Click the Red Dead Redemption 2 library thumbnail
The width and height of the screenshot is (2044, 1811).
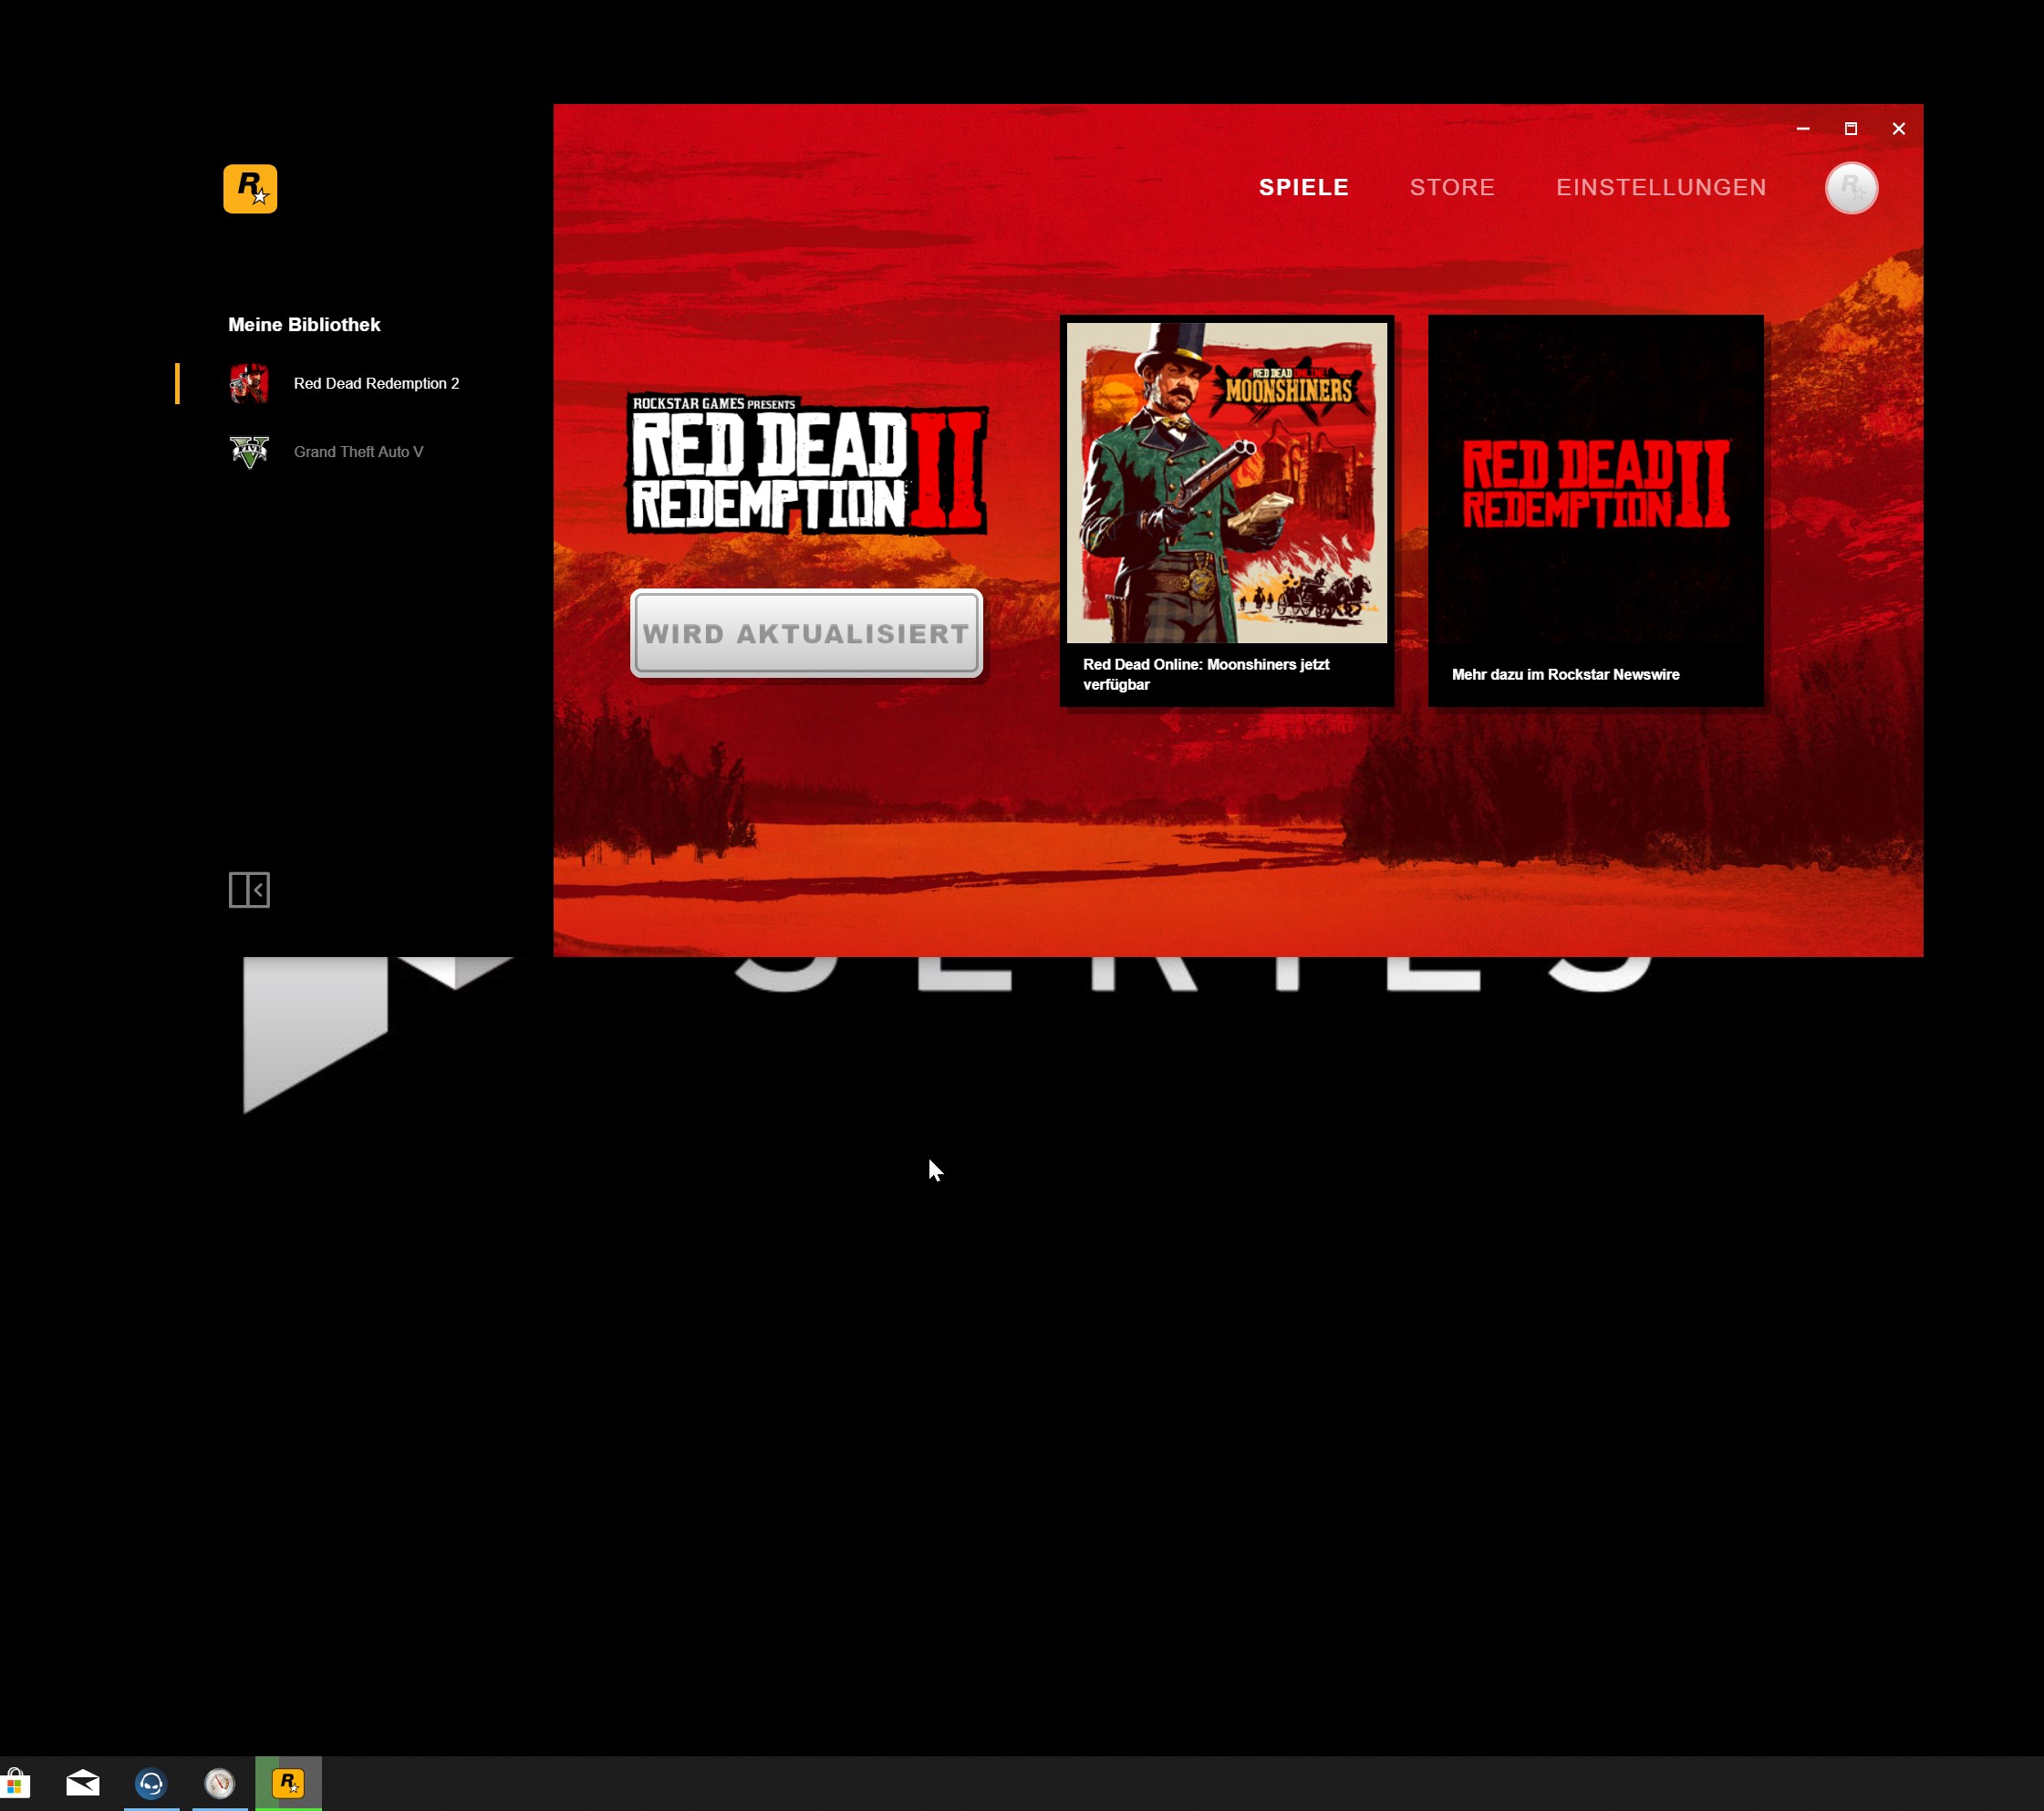pyautogui.click(x=249, y=384)
